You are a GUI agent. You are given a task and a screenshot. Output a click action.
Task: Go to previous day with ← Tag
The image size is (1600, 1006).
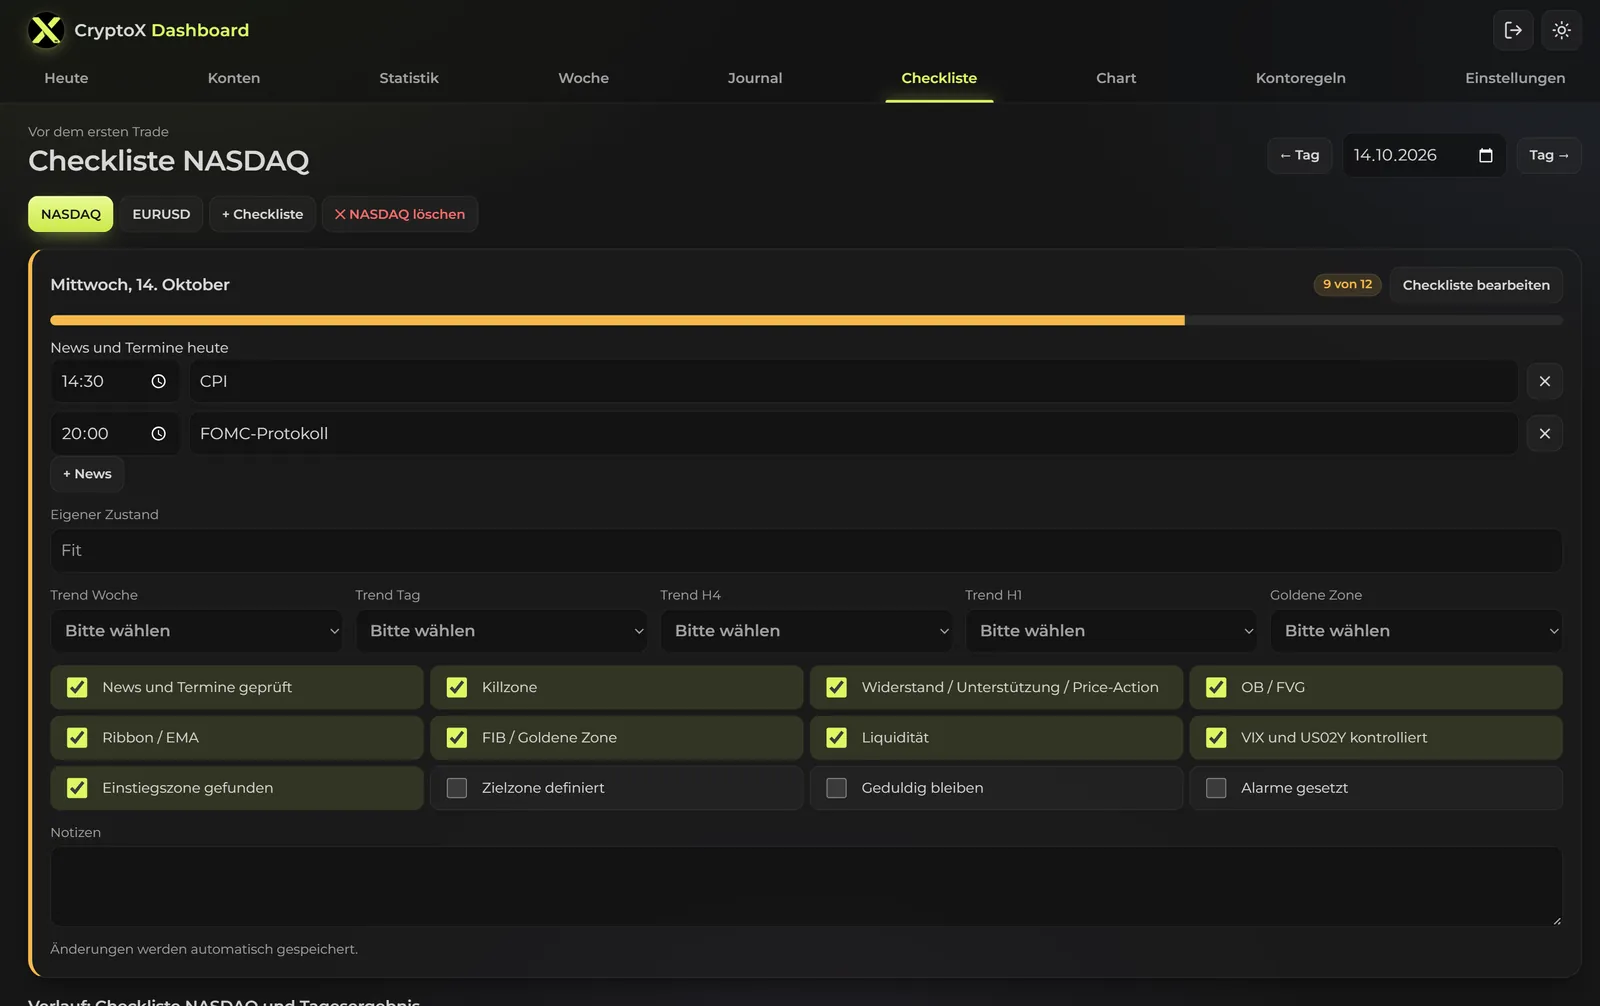coord(1299,155)
